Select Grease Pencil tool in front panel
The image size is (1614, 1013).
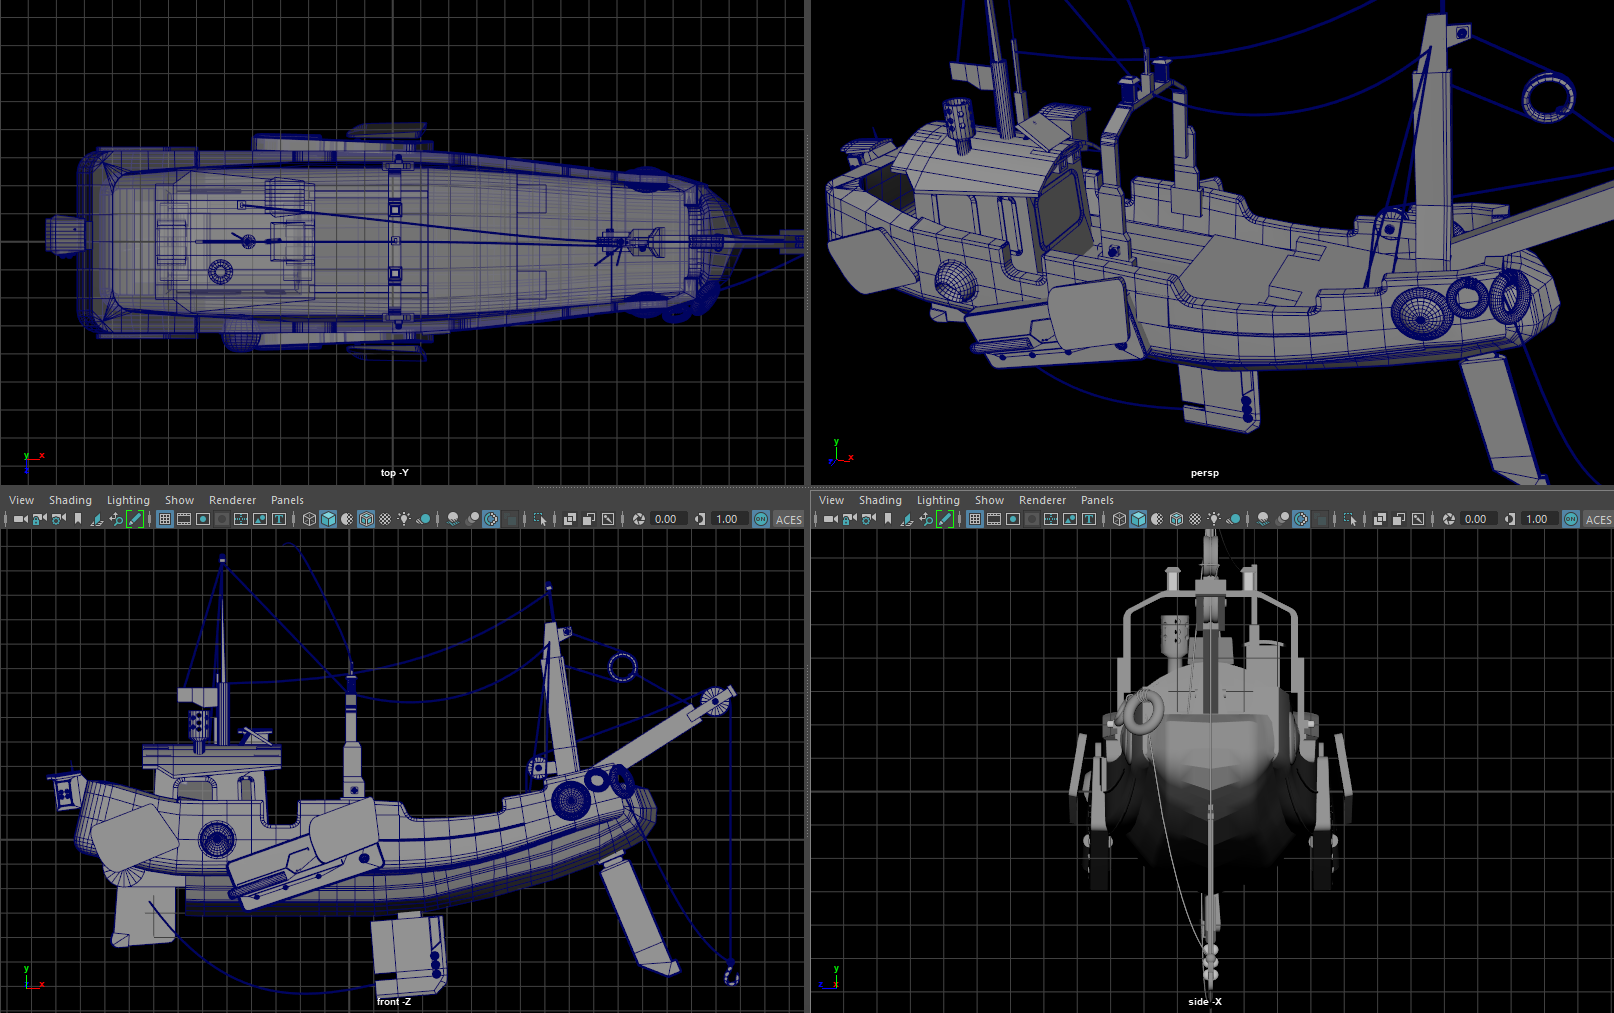coord(135,519)
